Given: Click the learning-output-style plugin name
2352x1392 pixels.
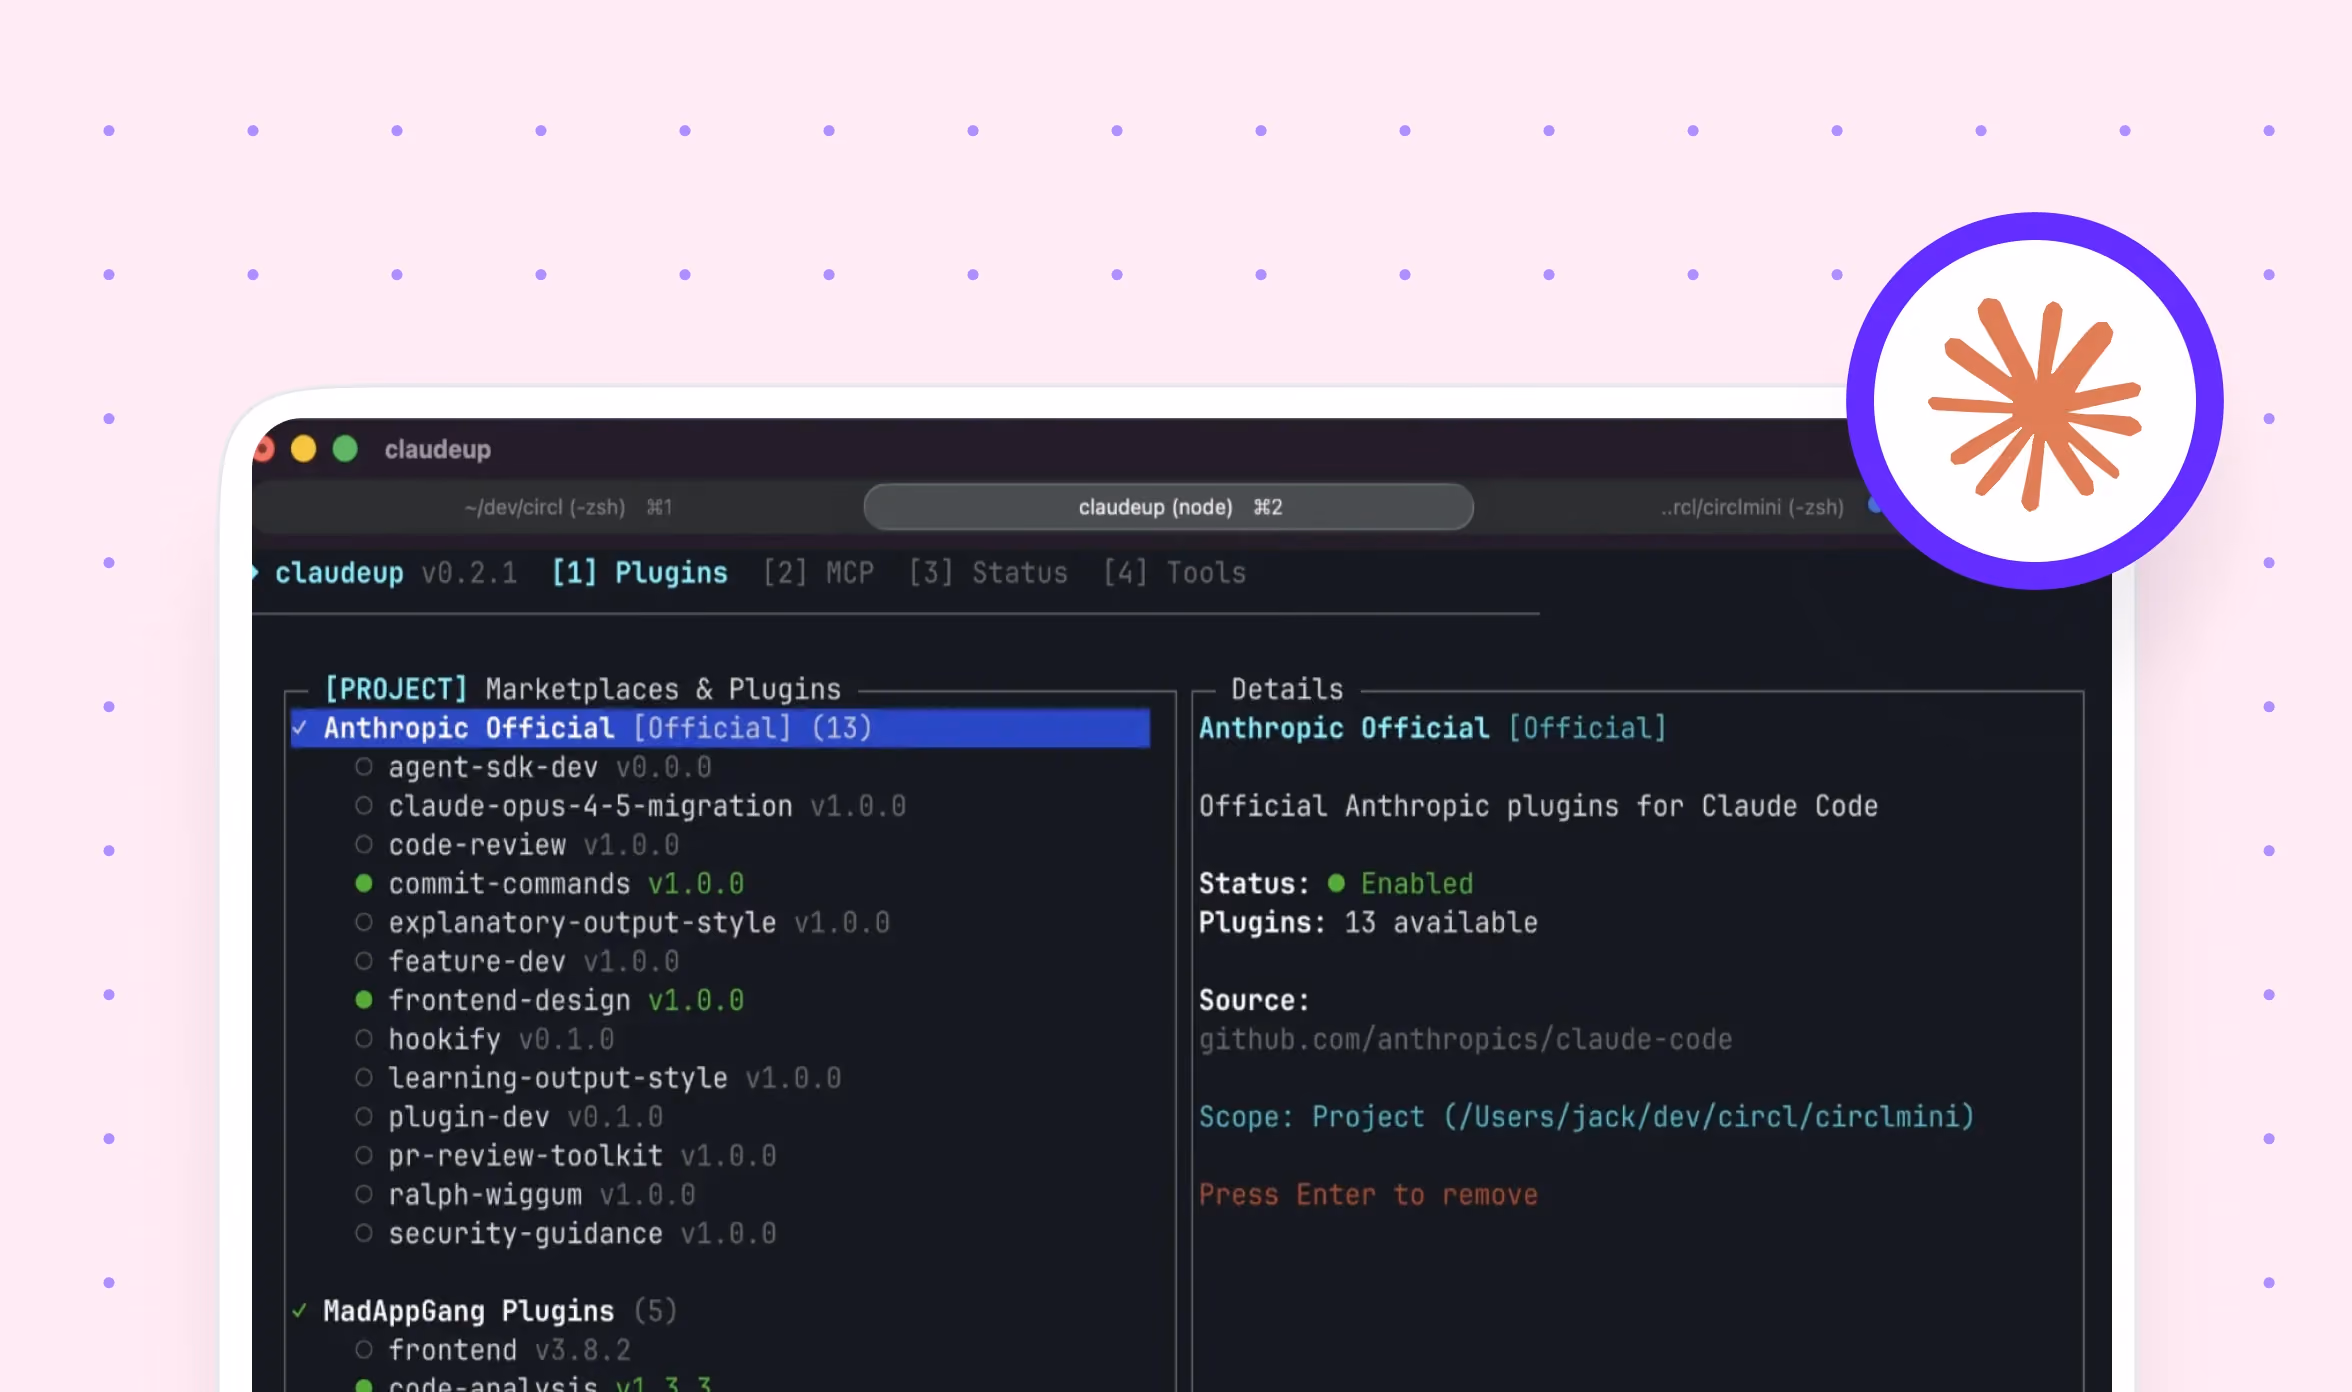Looking at the screenshot, I should [x=558, y=1078].
